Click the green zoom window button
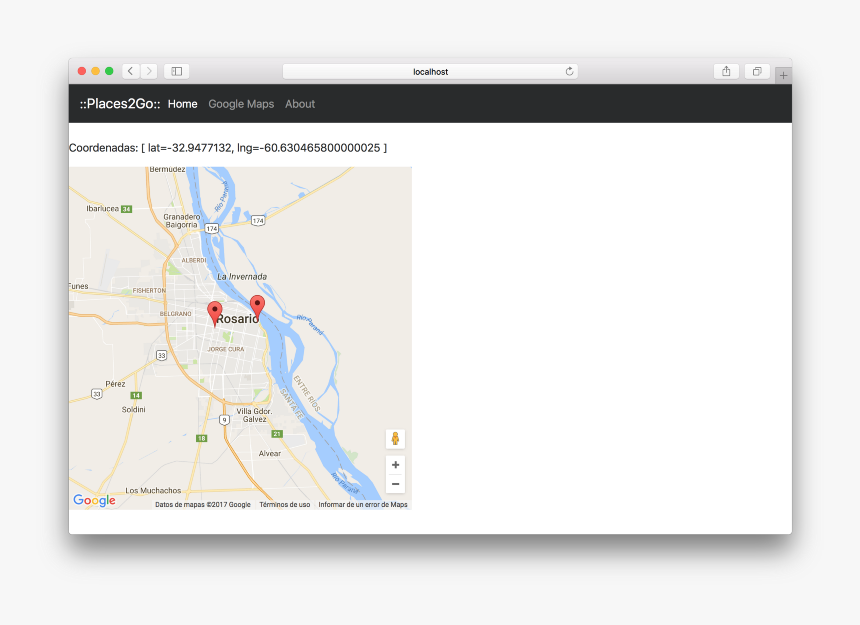860x625 pixels. [x=109, y=71]
